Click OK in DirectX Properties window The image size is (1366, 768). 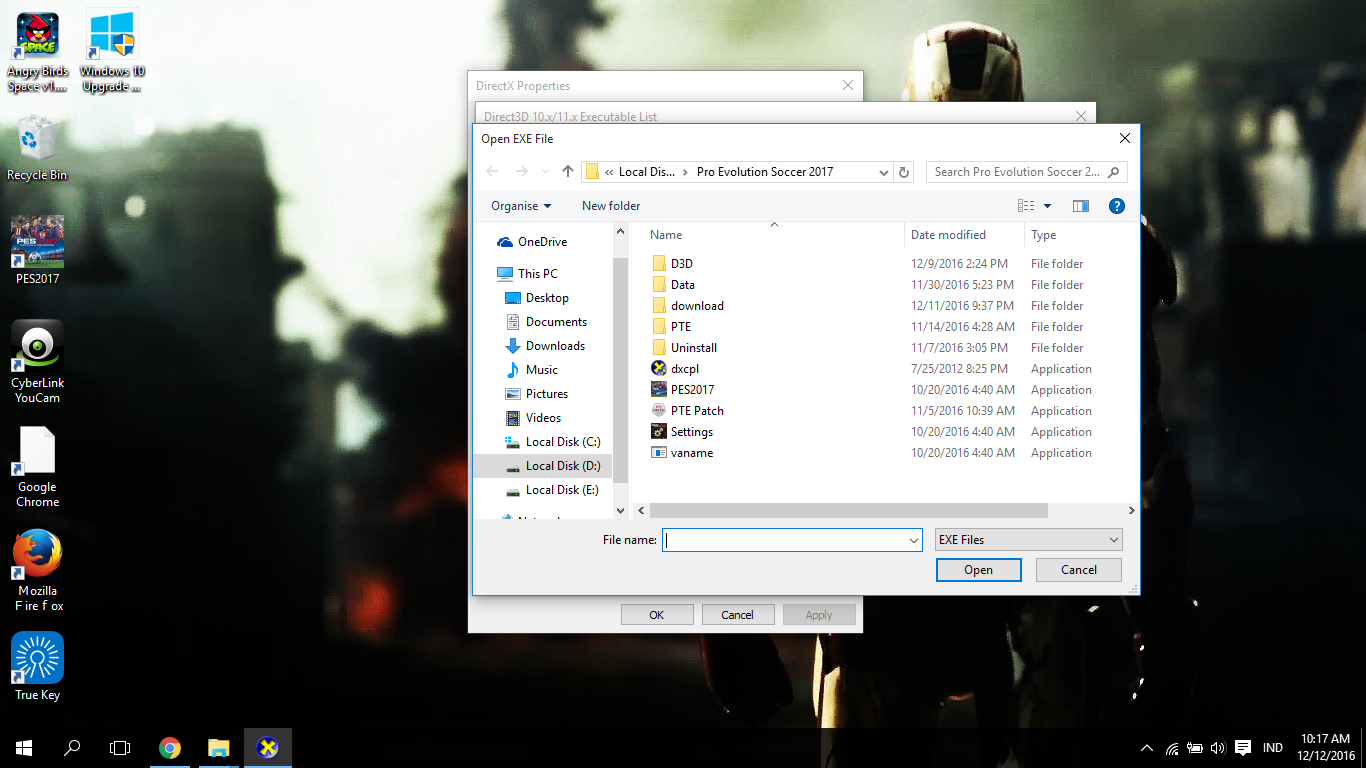(656, 615)
